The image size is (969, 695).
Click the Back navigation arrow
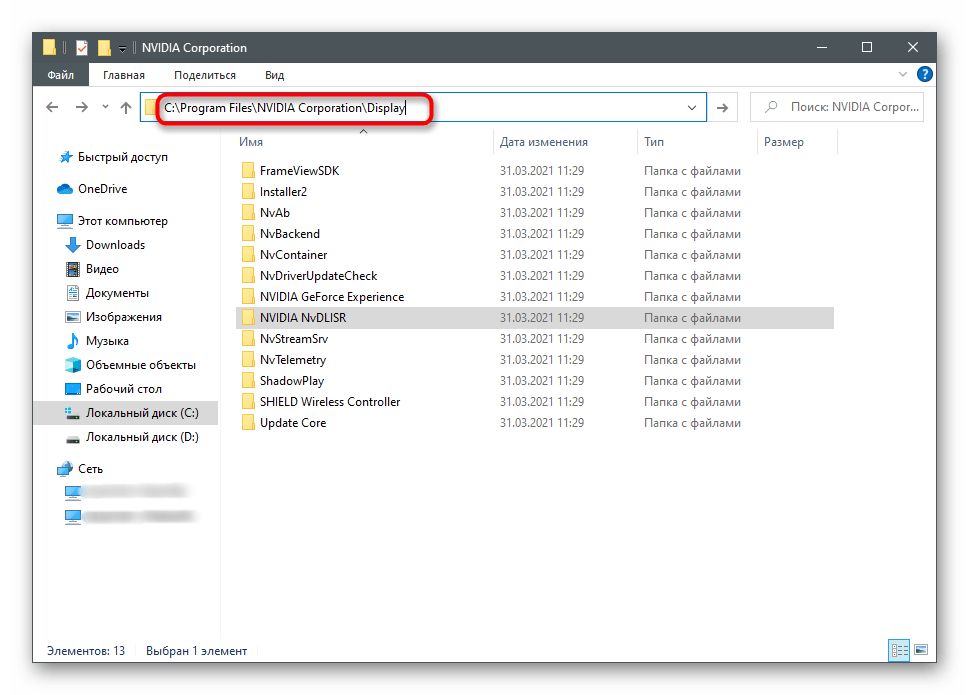[x=53, y=107]
